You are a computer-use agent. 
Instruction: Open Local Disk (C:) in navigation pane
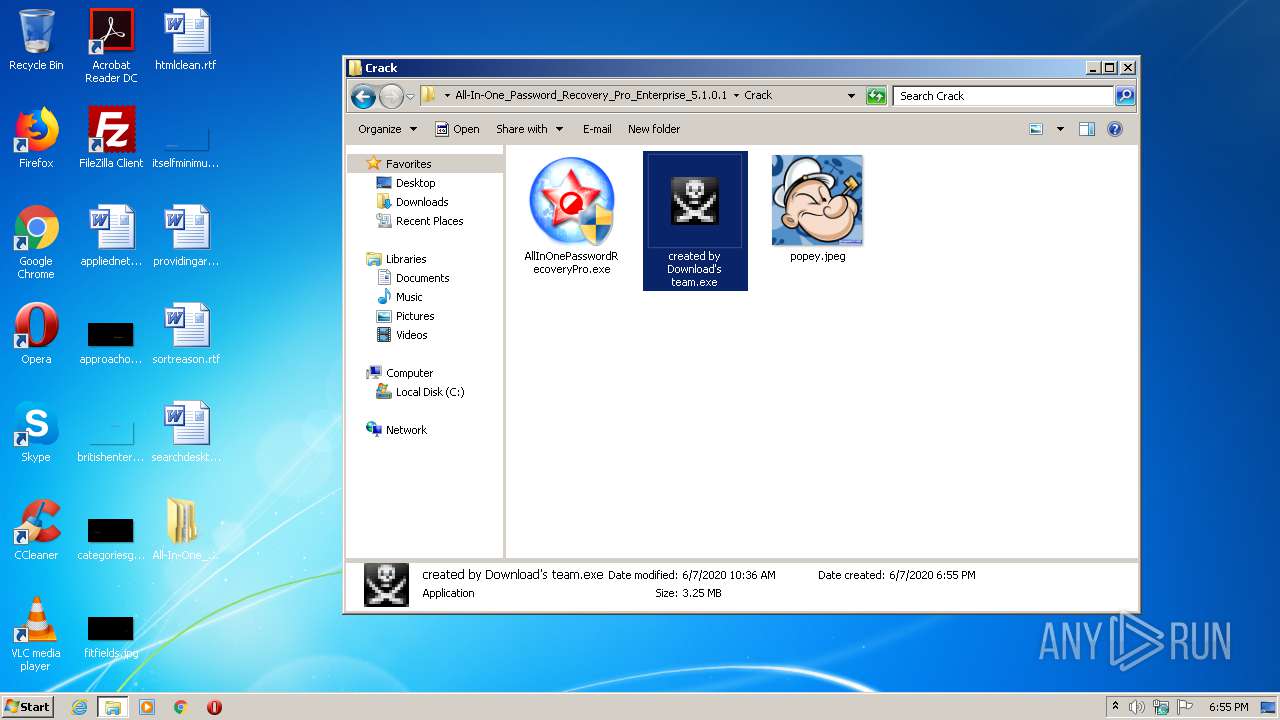click(x=429, y=392)
